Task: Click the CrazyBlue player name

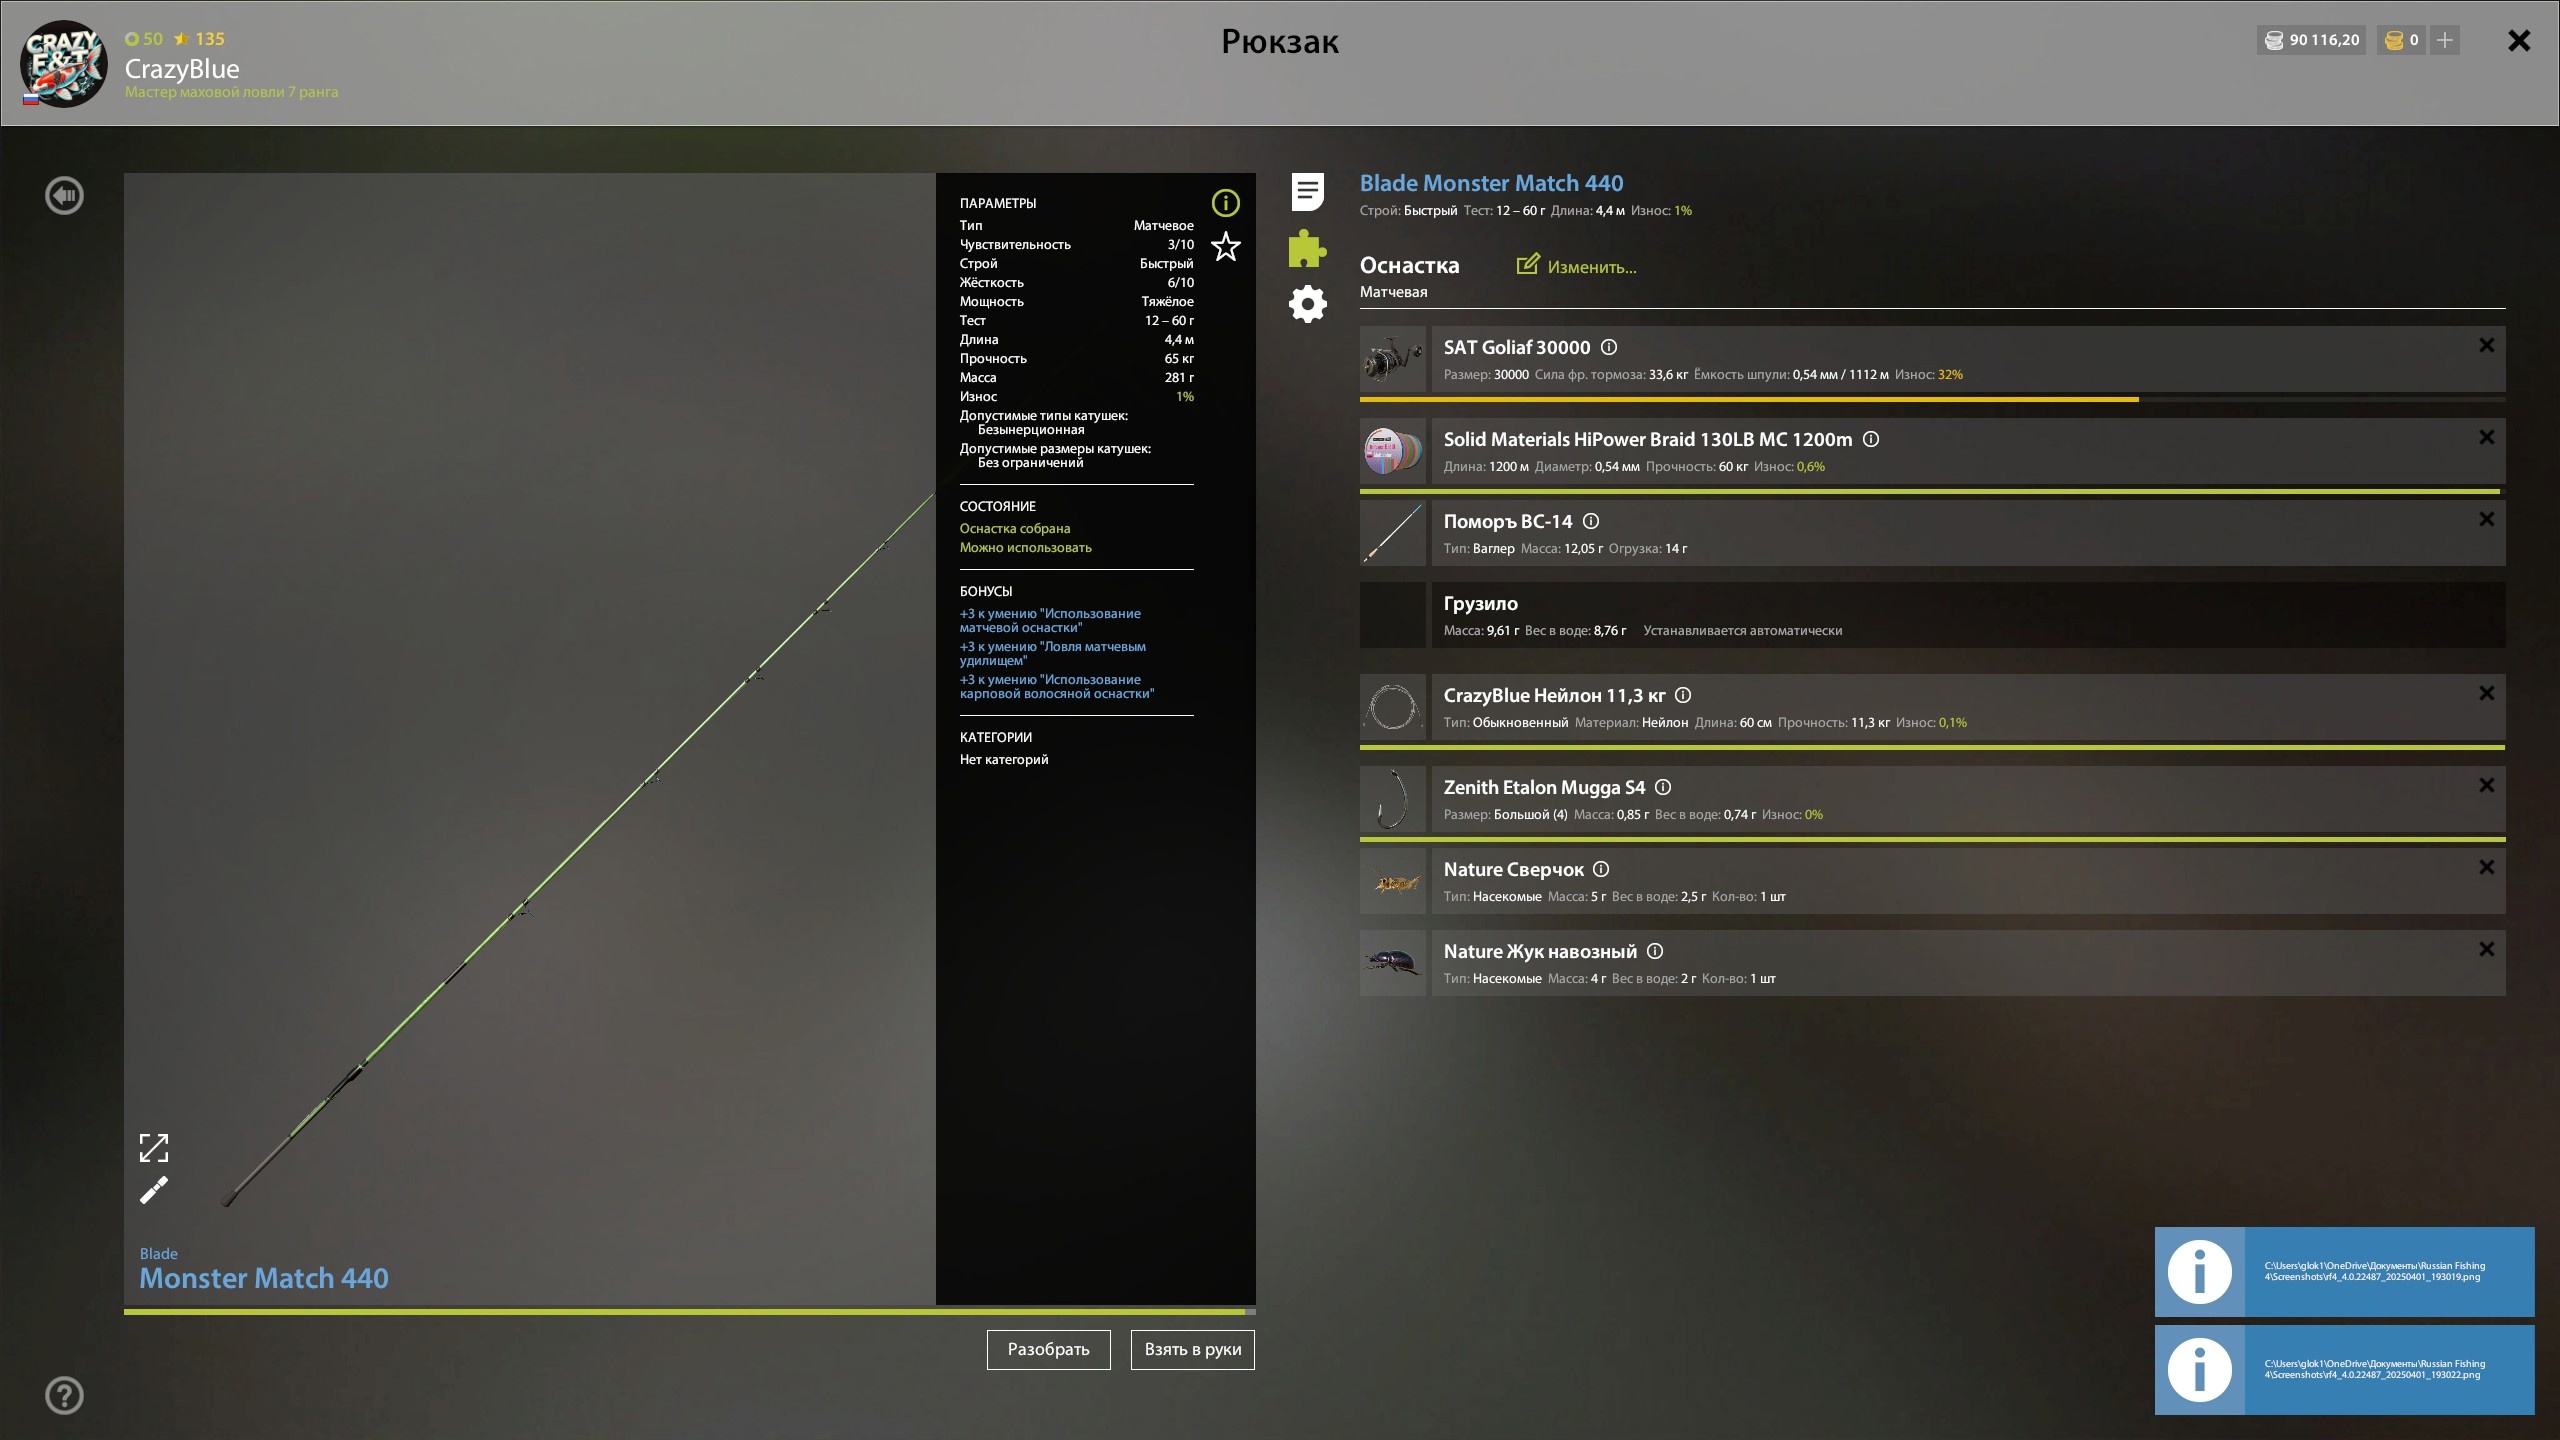Action: [182, 69]
